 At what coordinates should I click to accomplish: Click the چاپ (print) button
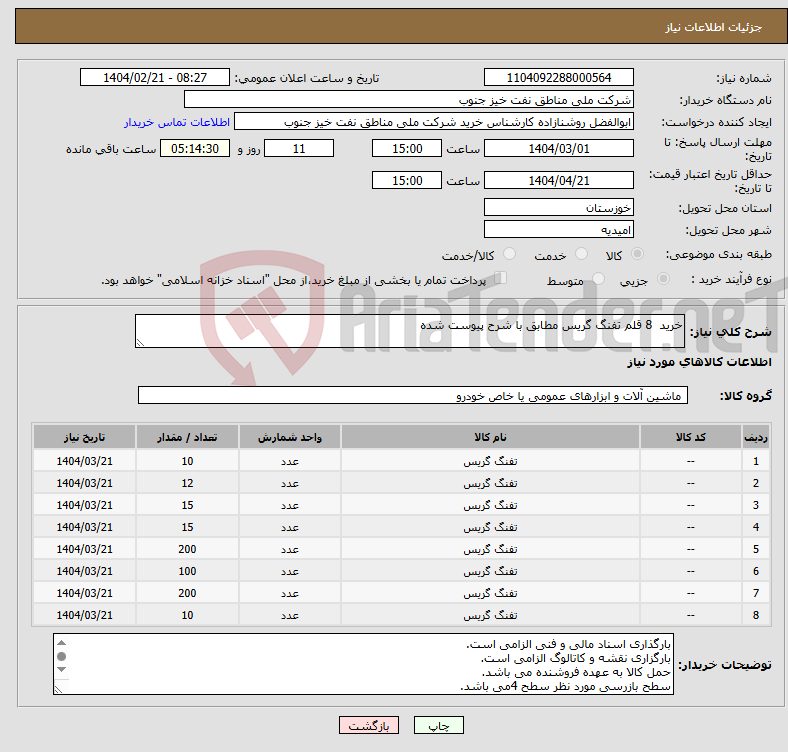[x=438, y=725]
